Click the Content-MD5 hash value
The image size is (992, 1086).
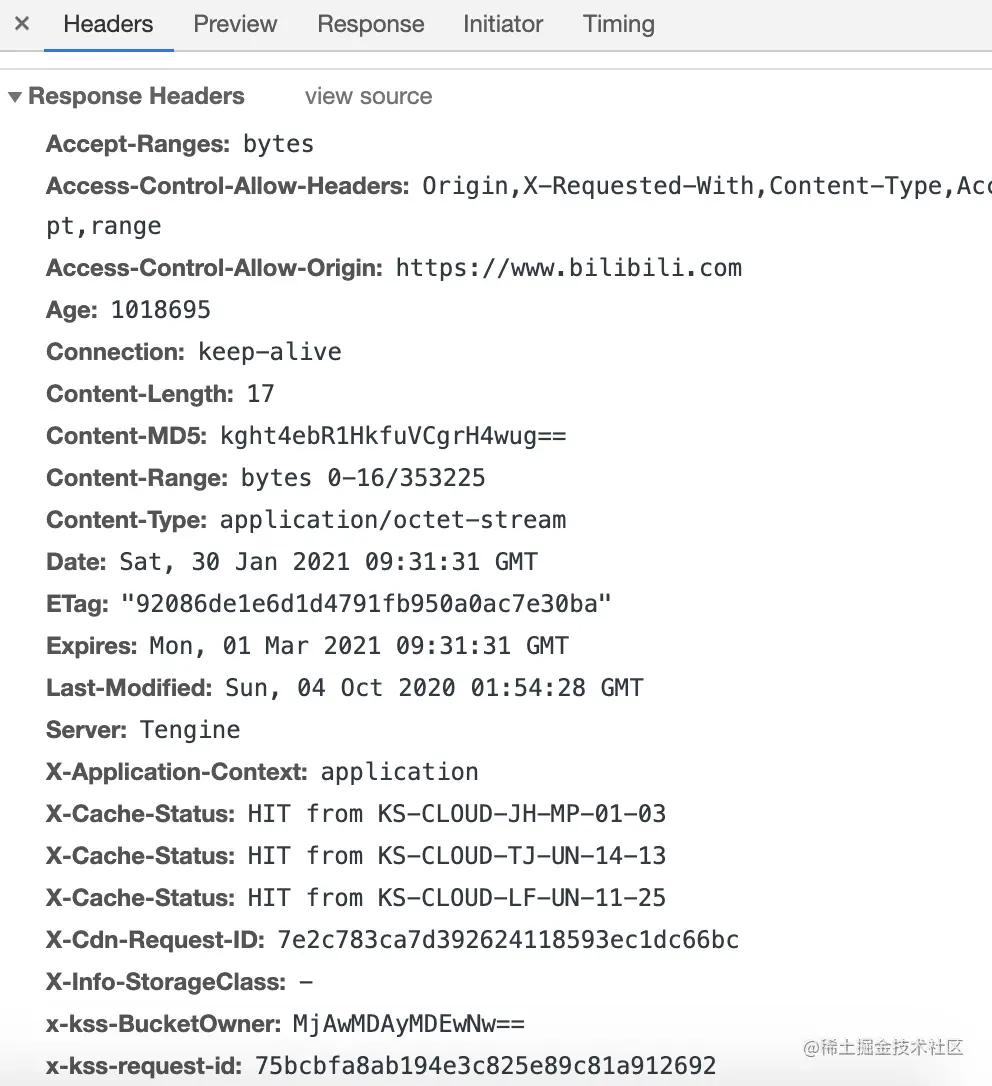pos(393,436)
